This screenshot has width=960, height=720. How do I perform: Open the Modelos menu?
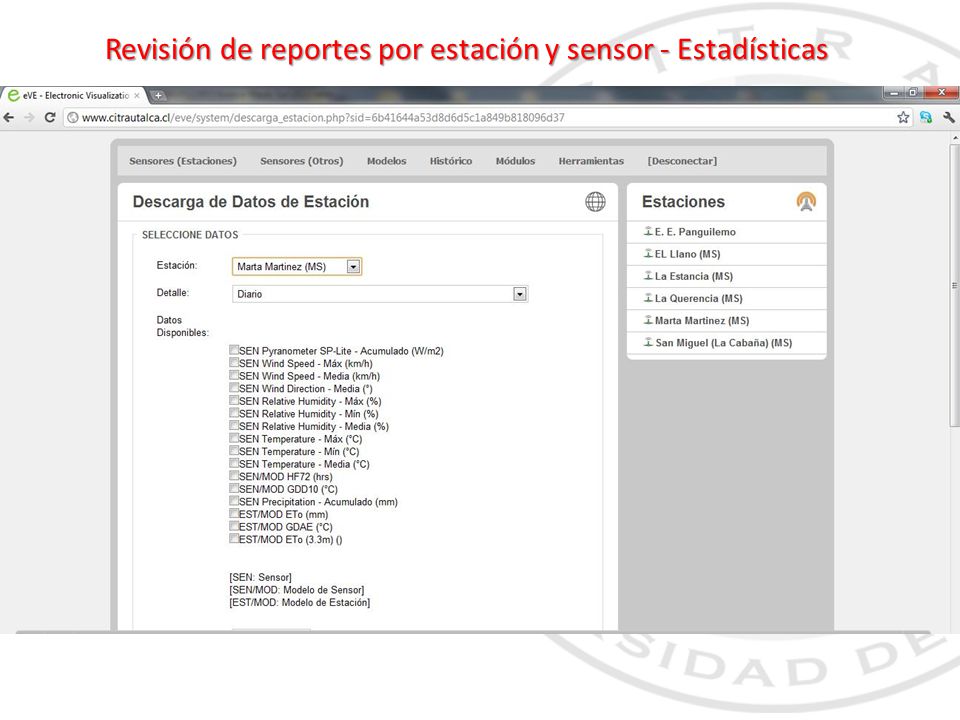[386, 161]
